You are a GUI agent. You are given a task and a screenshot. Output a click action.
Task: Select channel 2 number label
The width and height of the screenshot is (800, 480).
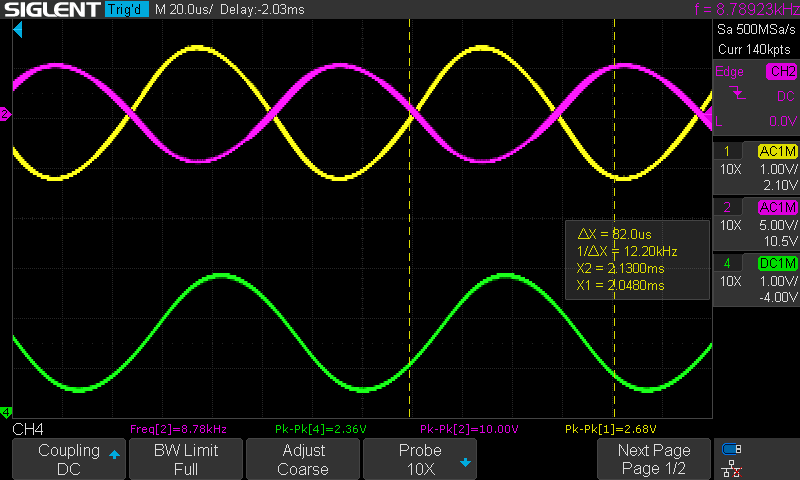(727, 207)
